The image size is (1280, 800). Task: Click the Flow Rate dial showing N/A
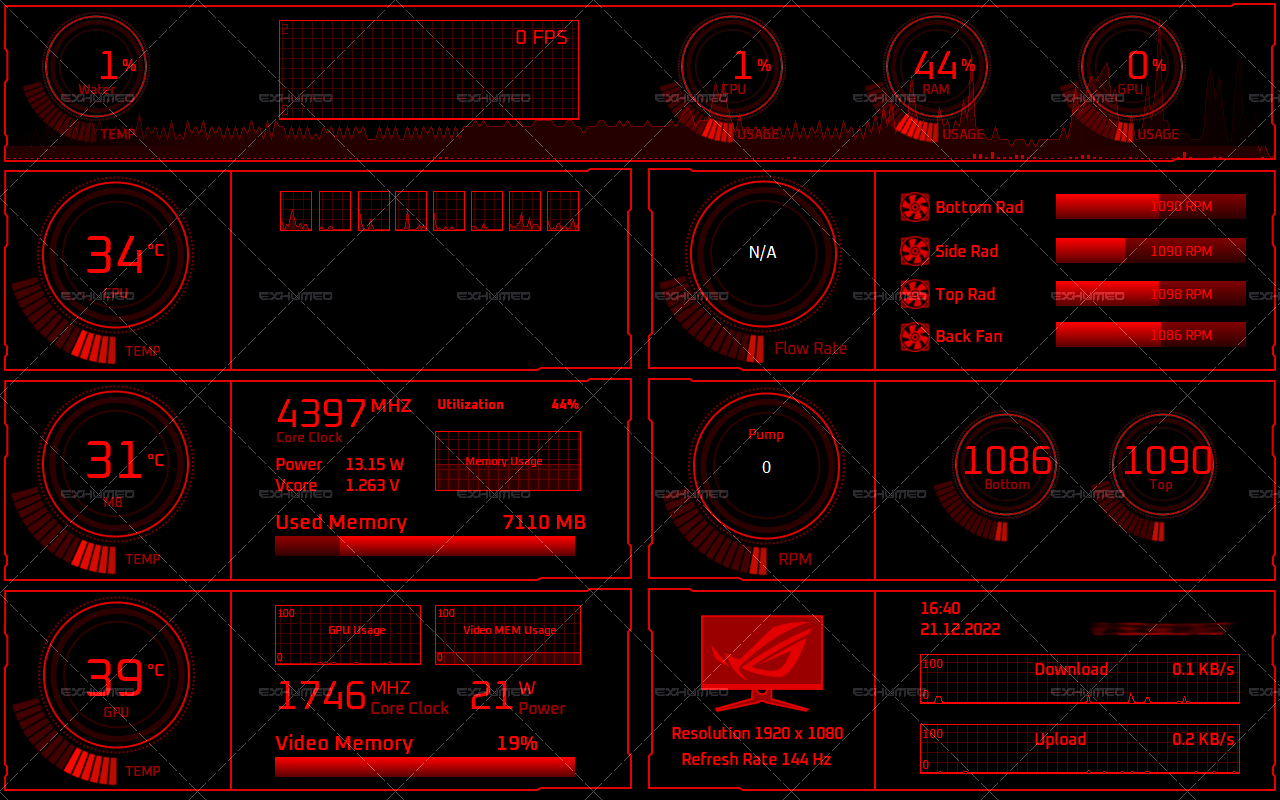765,252
